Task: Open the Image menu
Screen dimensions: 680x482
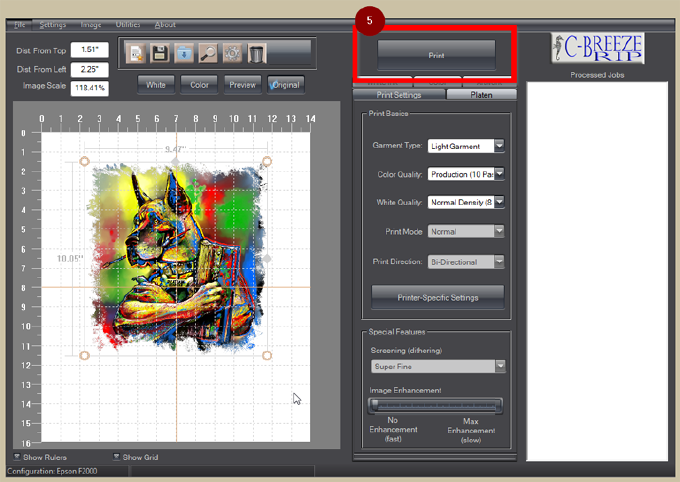Action: point(91,25)
